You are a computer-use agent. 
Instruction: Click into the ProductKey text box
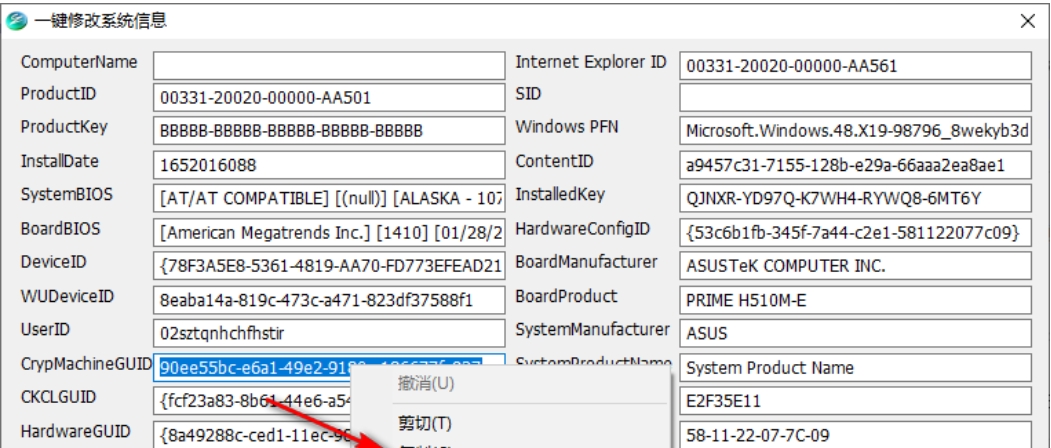(329, 131)
